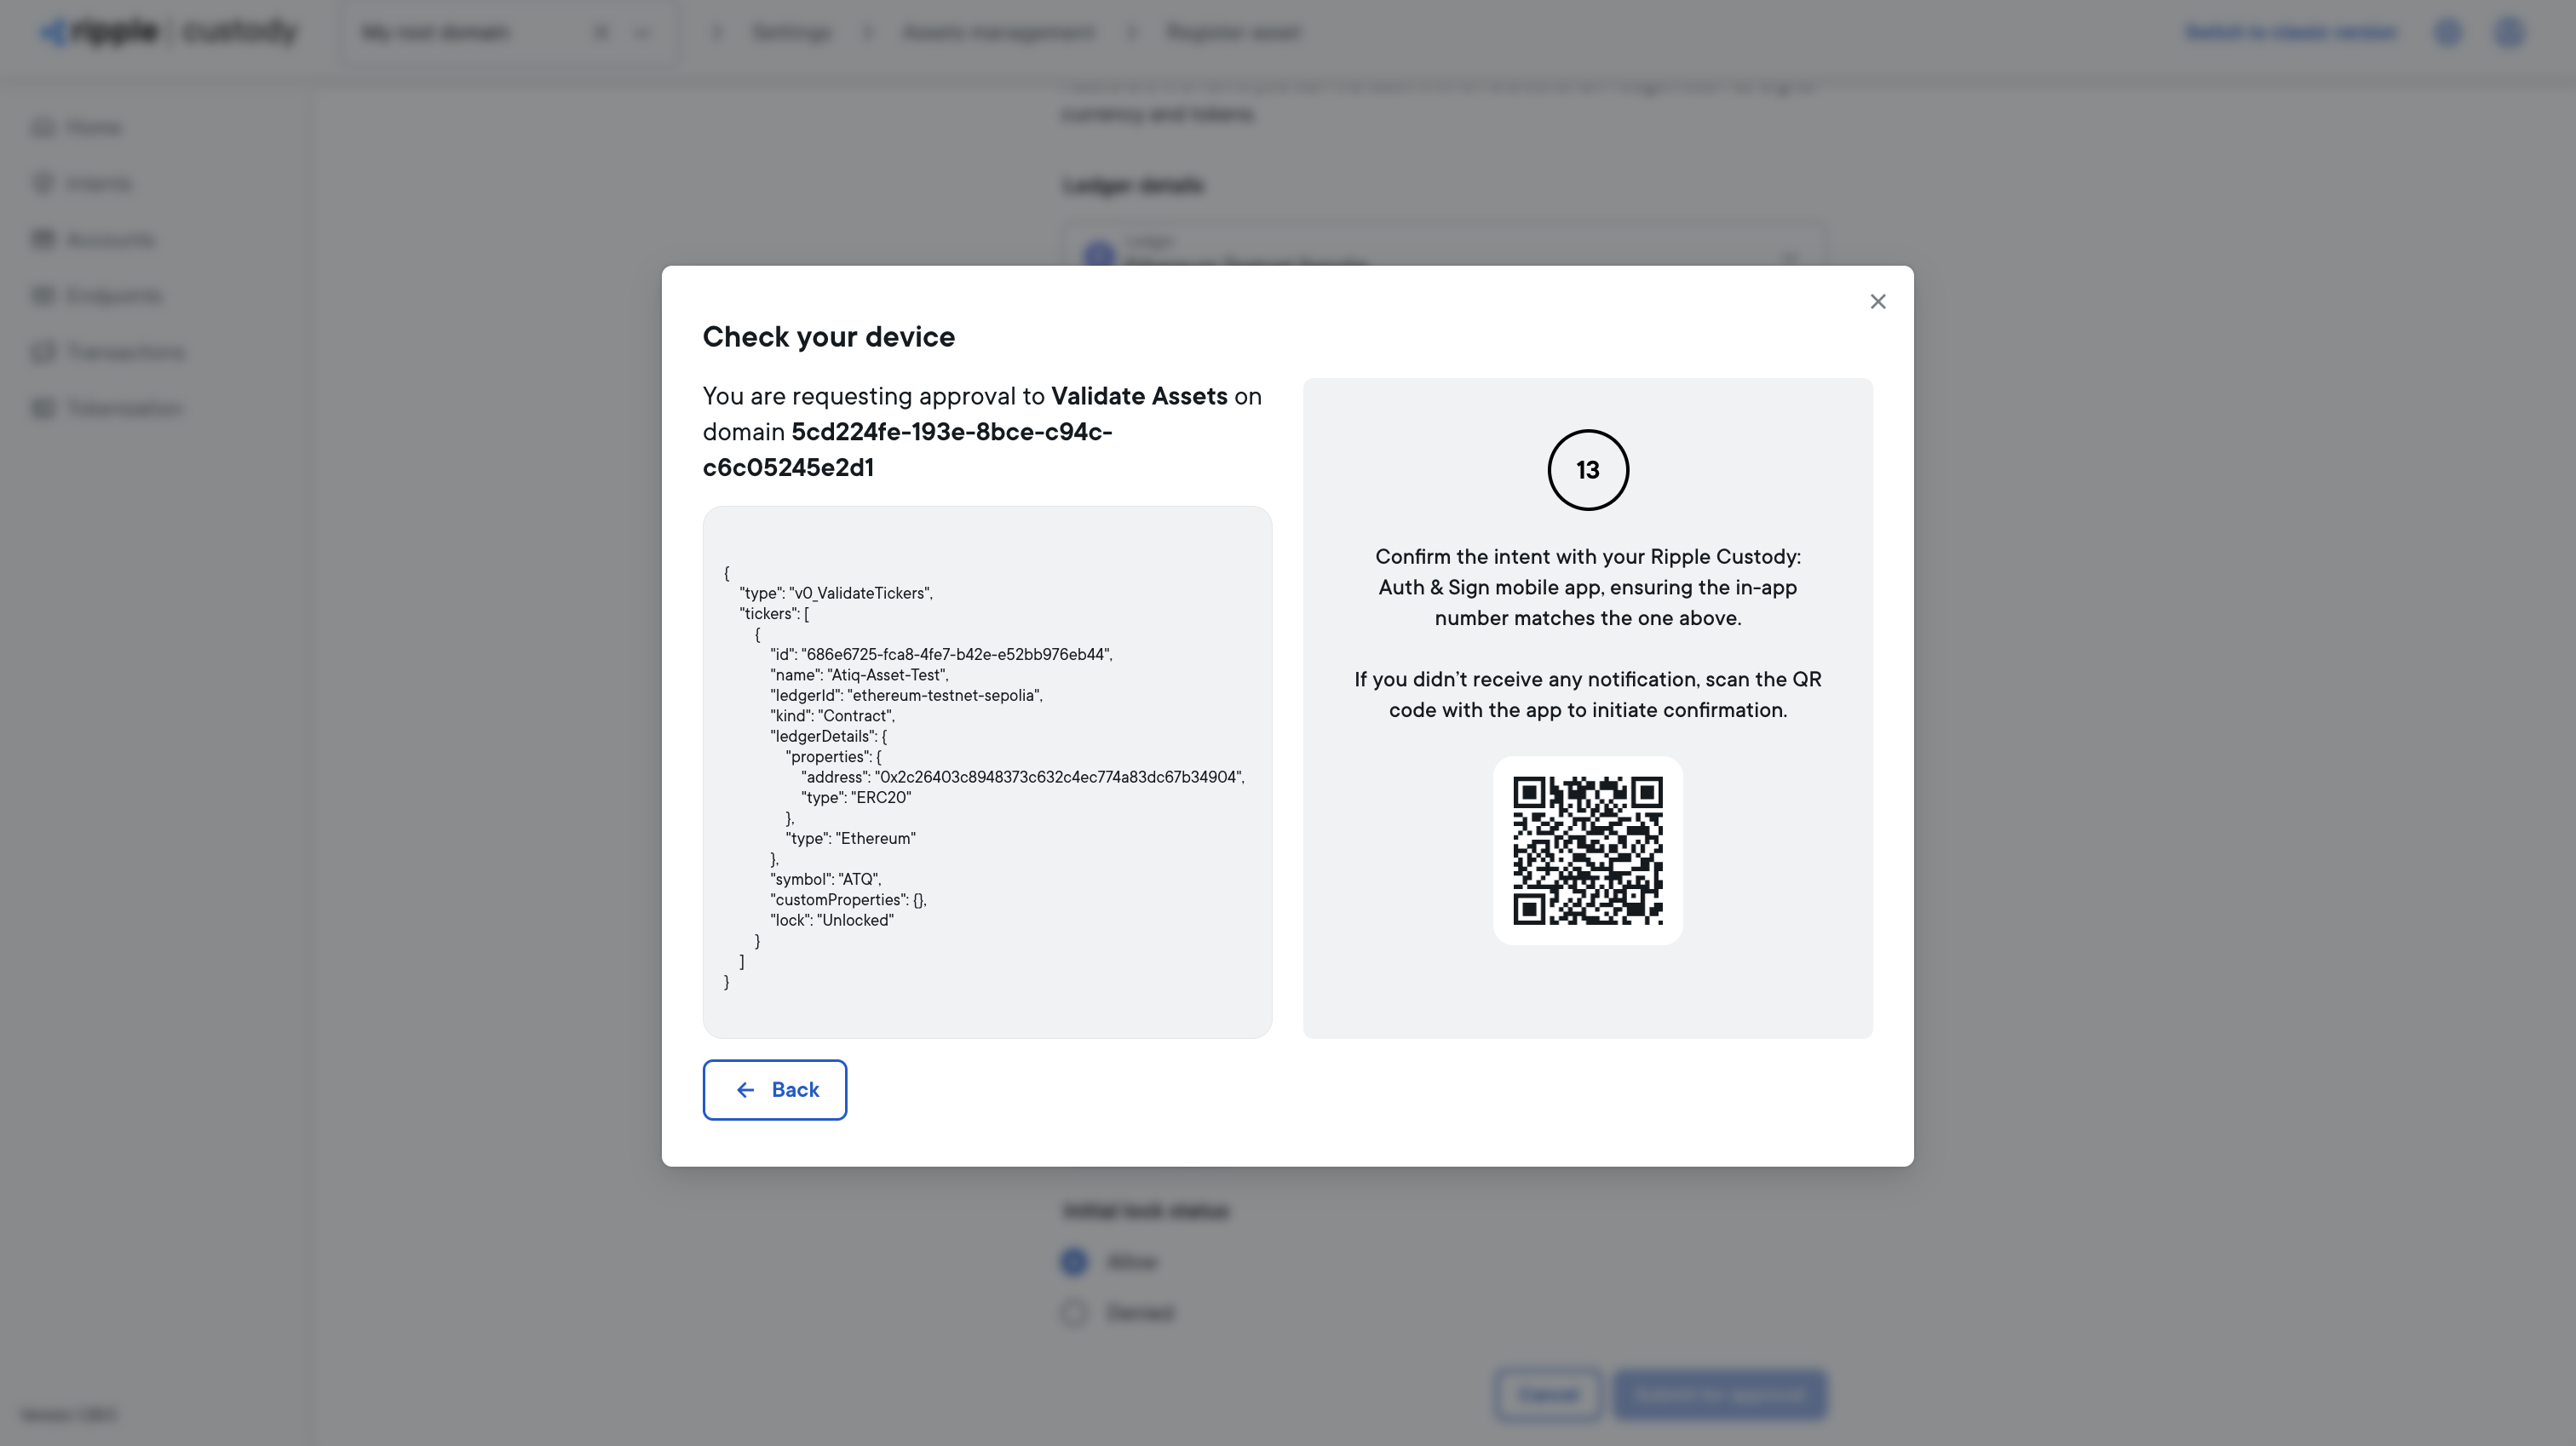This screenshot has width=2576, height=1446.
Task: Go back with the Back button
Action: pos(774,1089)
